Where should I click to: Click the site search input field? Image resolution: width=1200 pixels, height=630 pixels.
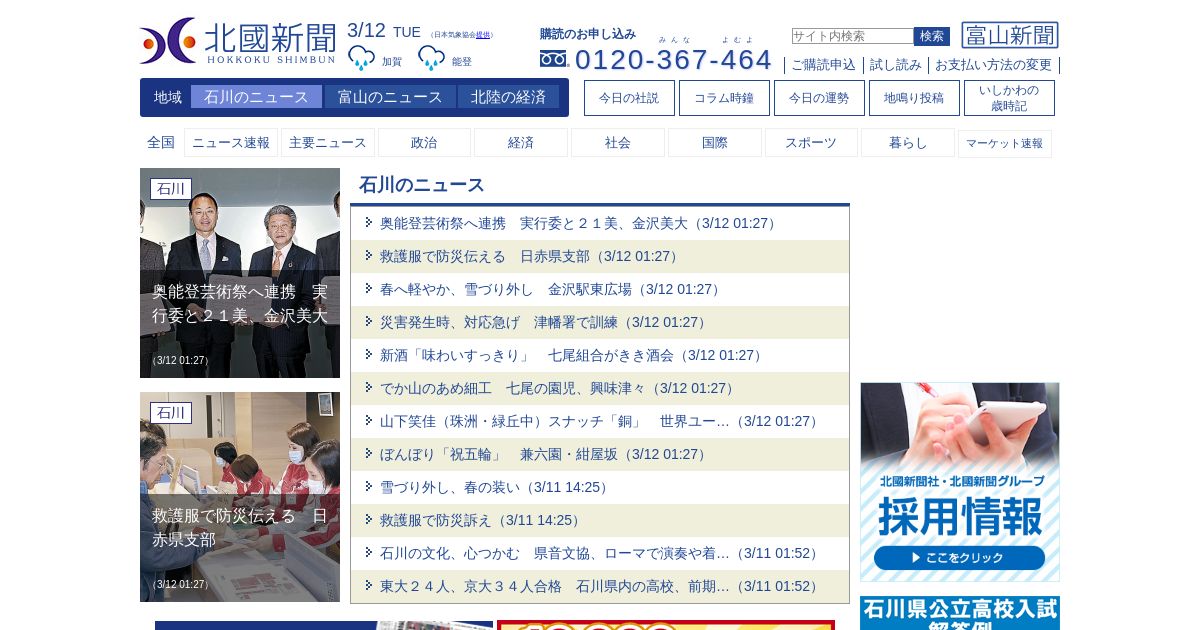pyautogui.click(x=853, y=36)
